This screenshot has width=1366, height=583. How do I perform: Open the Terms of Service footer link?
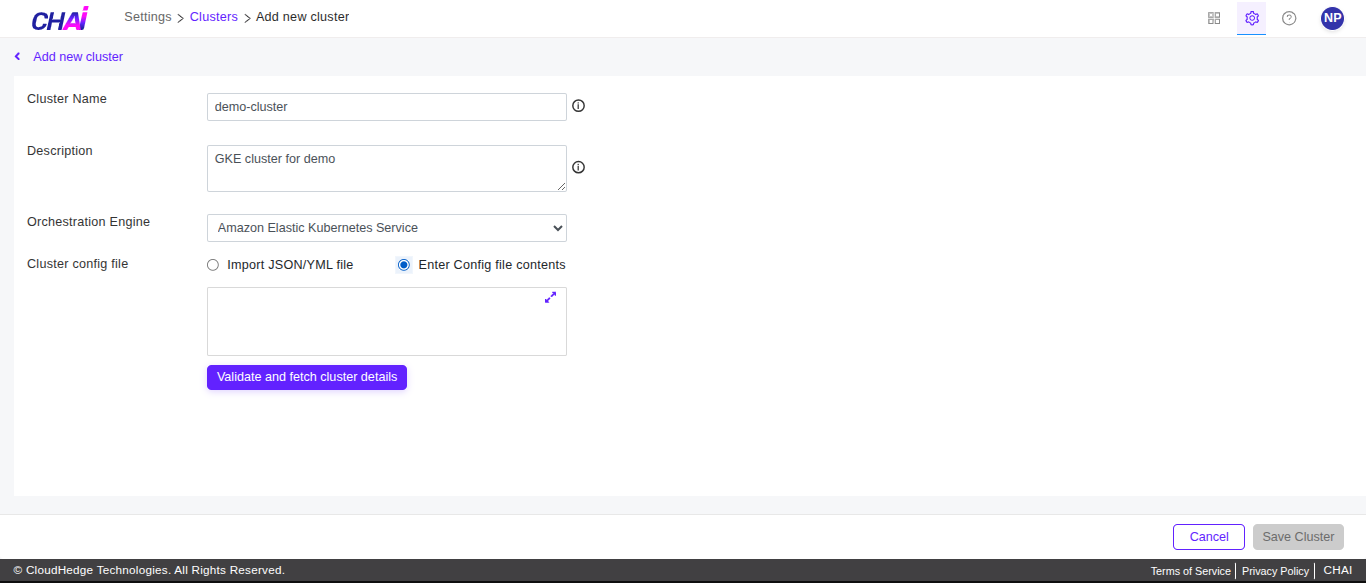1190,571
